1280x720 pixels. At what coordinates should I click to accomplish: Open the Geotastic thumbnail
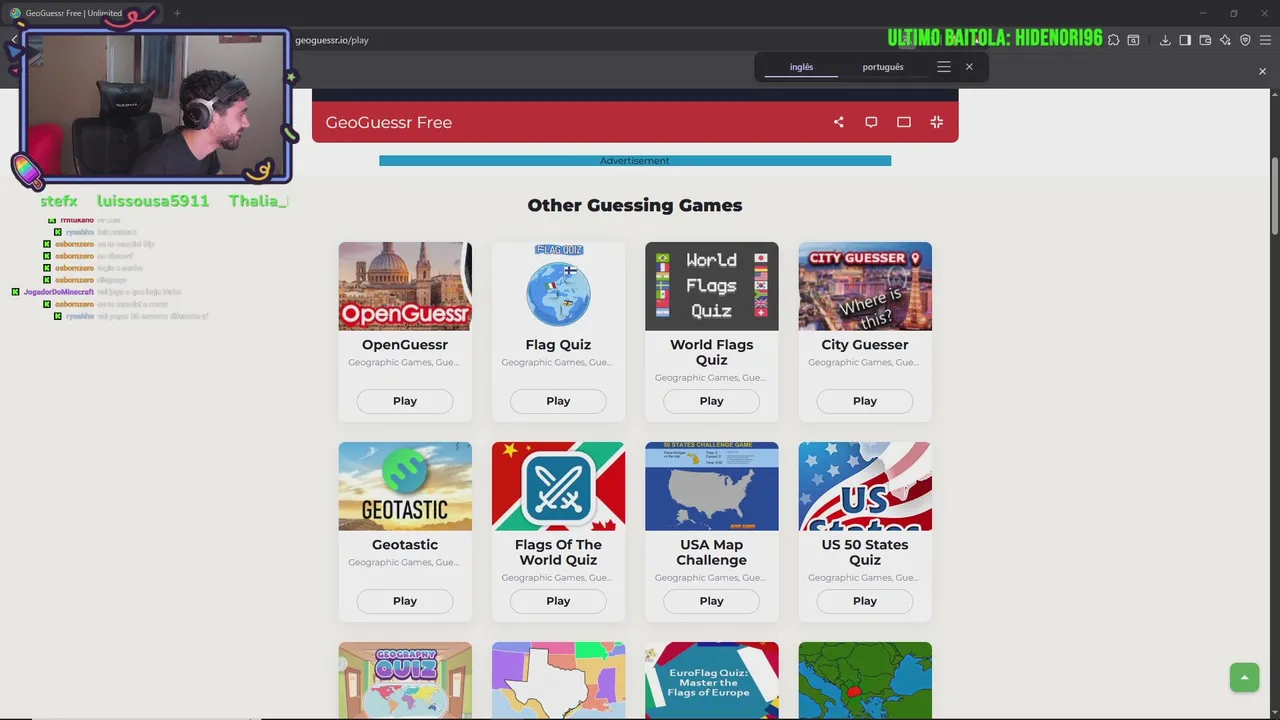[x=405, y=486]
